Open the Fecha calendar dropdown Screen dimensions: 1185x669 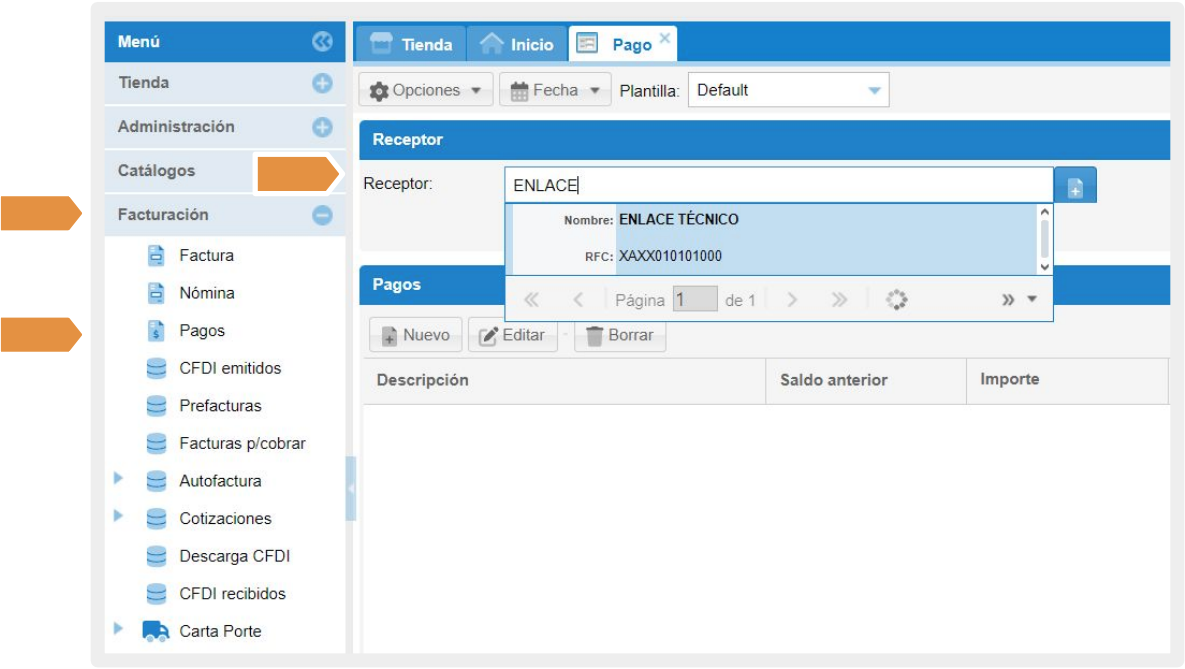point(555,91)
